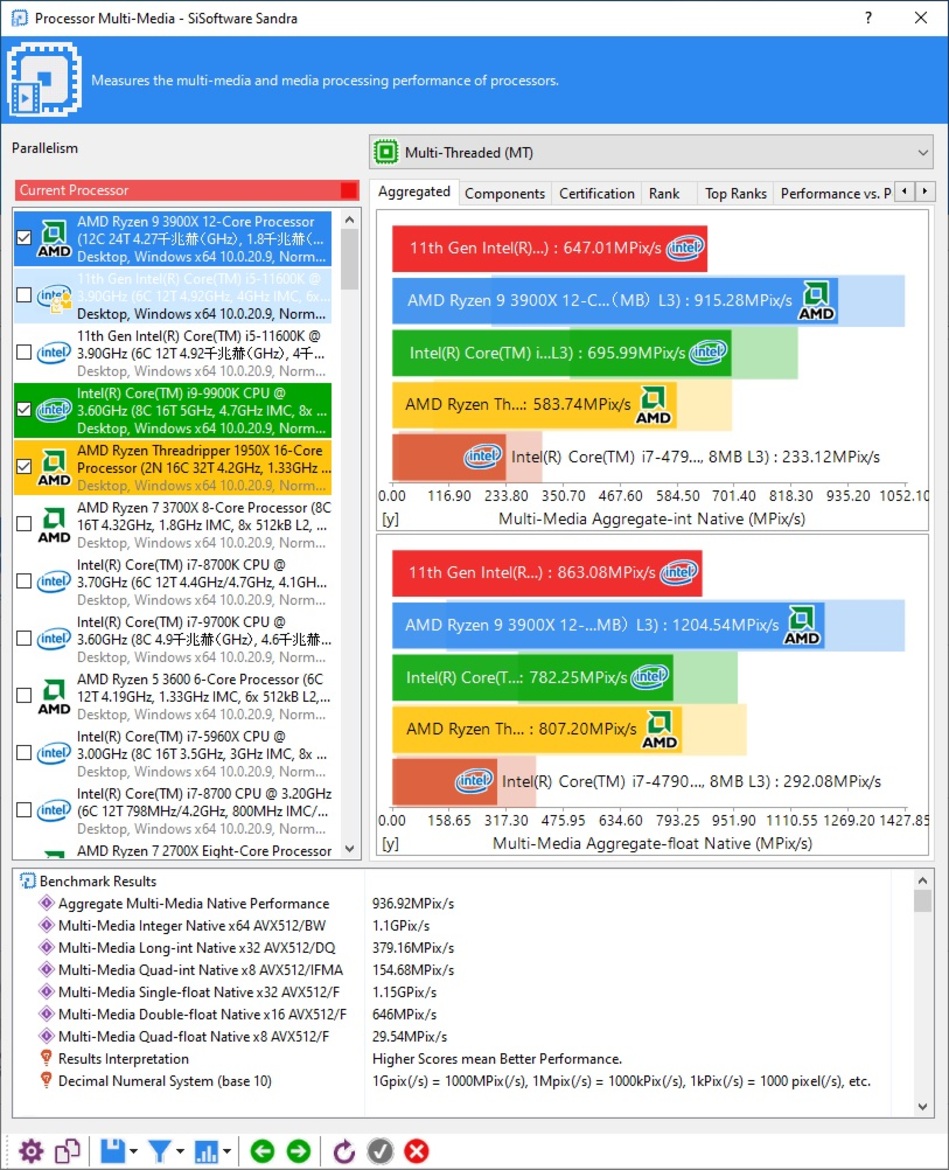The width and height of the screenshot is (949, 1170).
Task: Click Intel logo on i9-9900K entry
Action: tap(54, 410)
